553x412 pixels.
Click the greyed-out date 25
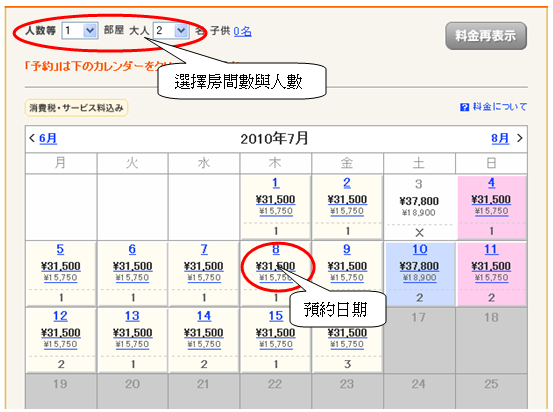pos(491,384)
